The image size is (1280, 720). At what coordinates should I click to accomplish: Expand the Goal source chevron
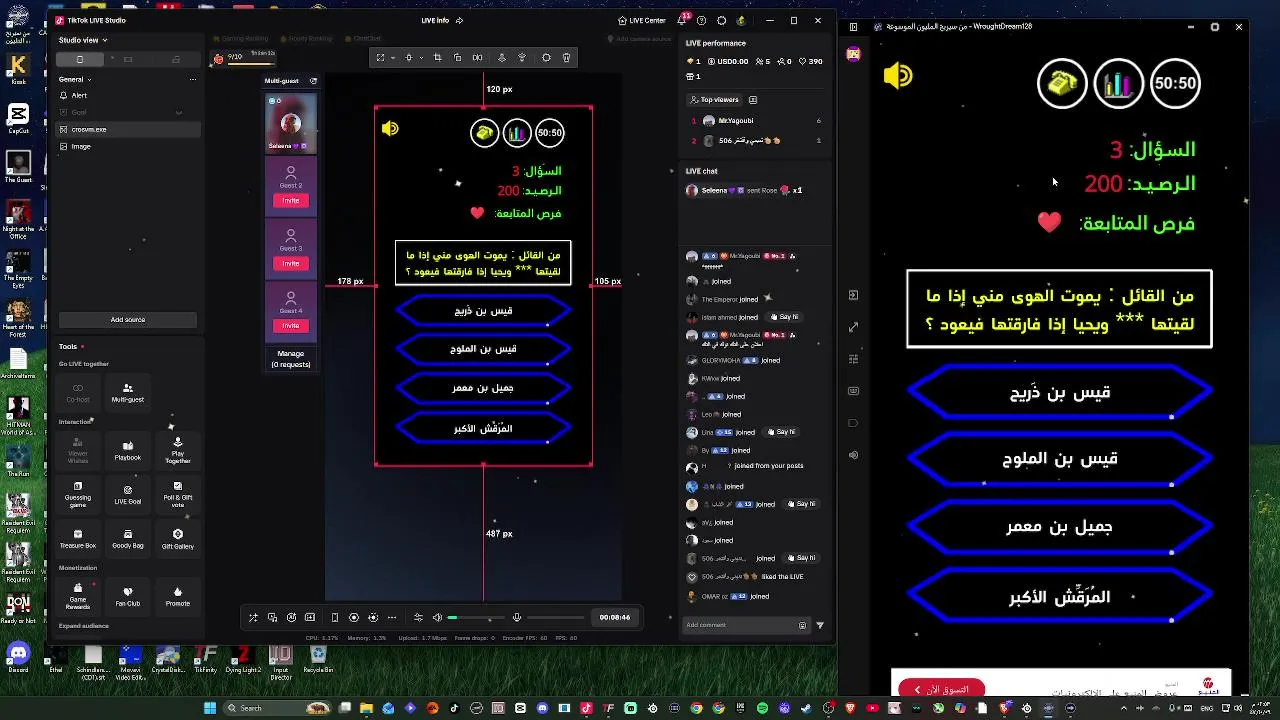coord(179,112)
